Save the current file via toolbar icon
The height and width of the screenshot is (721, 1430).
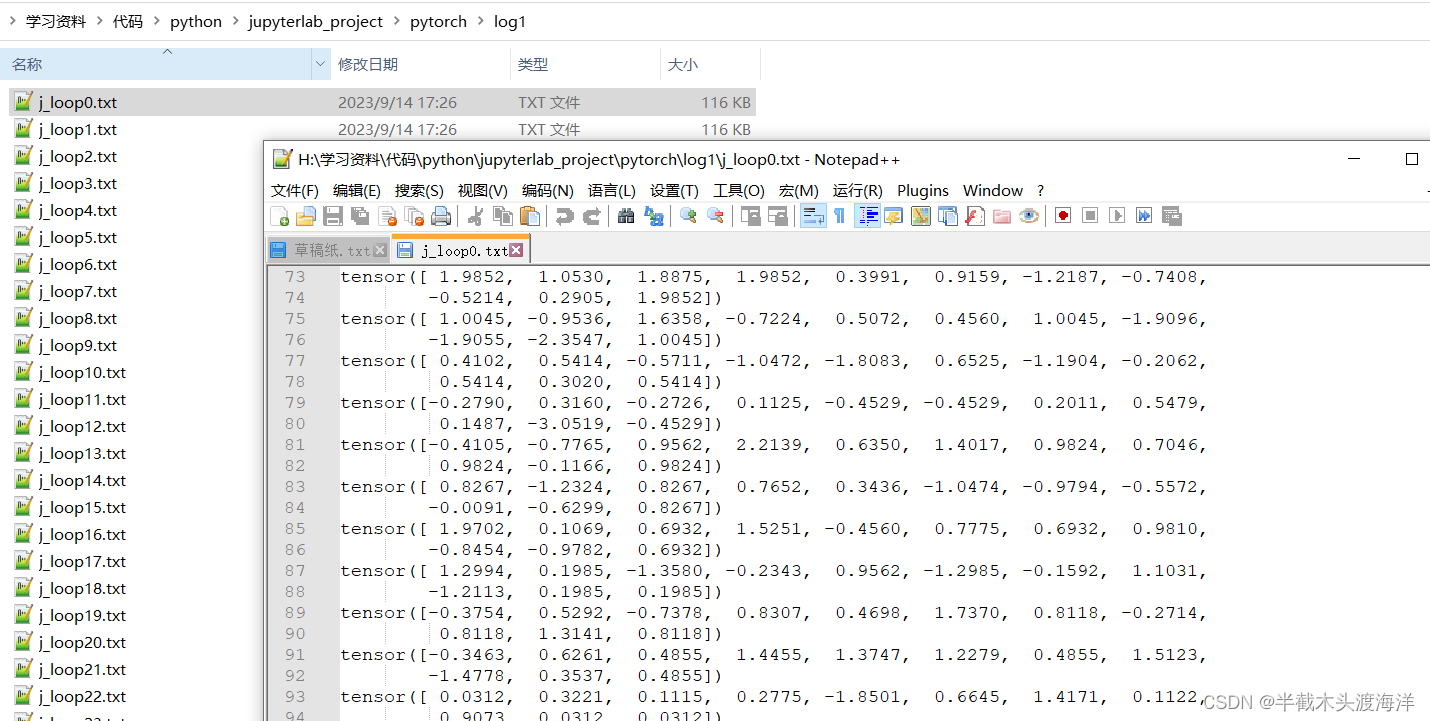(x=333, y=216)
